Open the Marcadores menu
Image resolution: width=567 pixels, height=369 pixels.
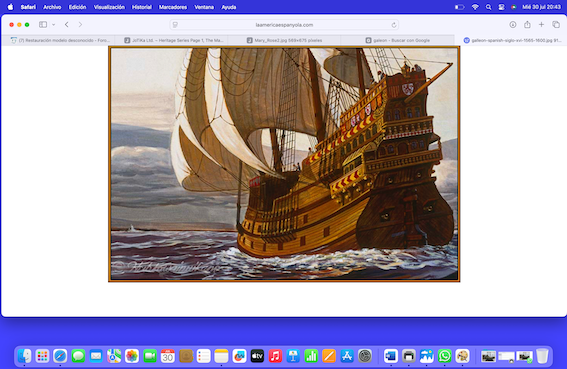click(x=173, y=7)
